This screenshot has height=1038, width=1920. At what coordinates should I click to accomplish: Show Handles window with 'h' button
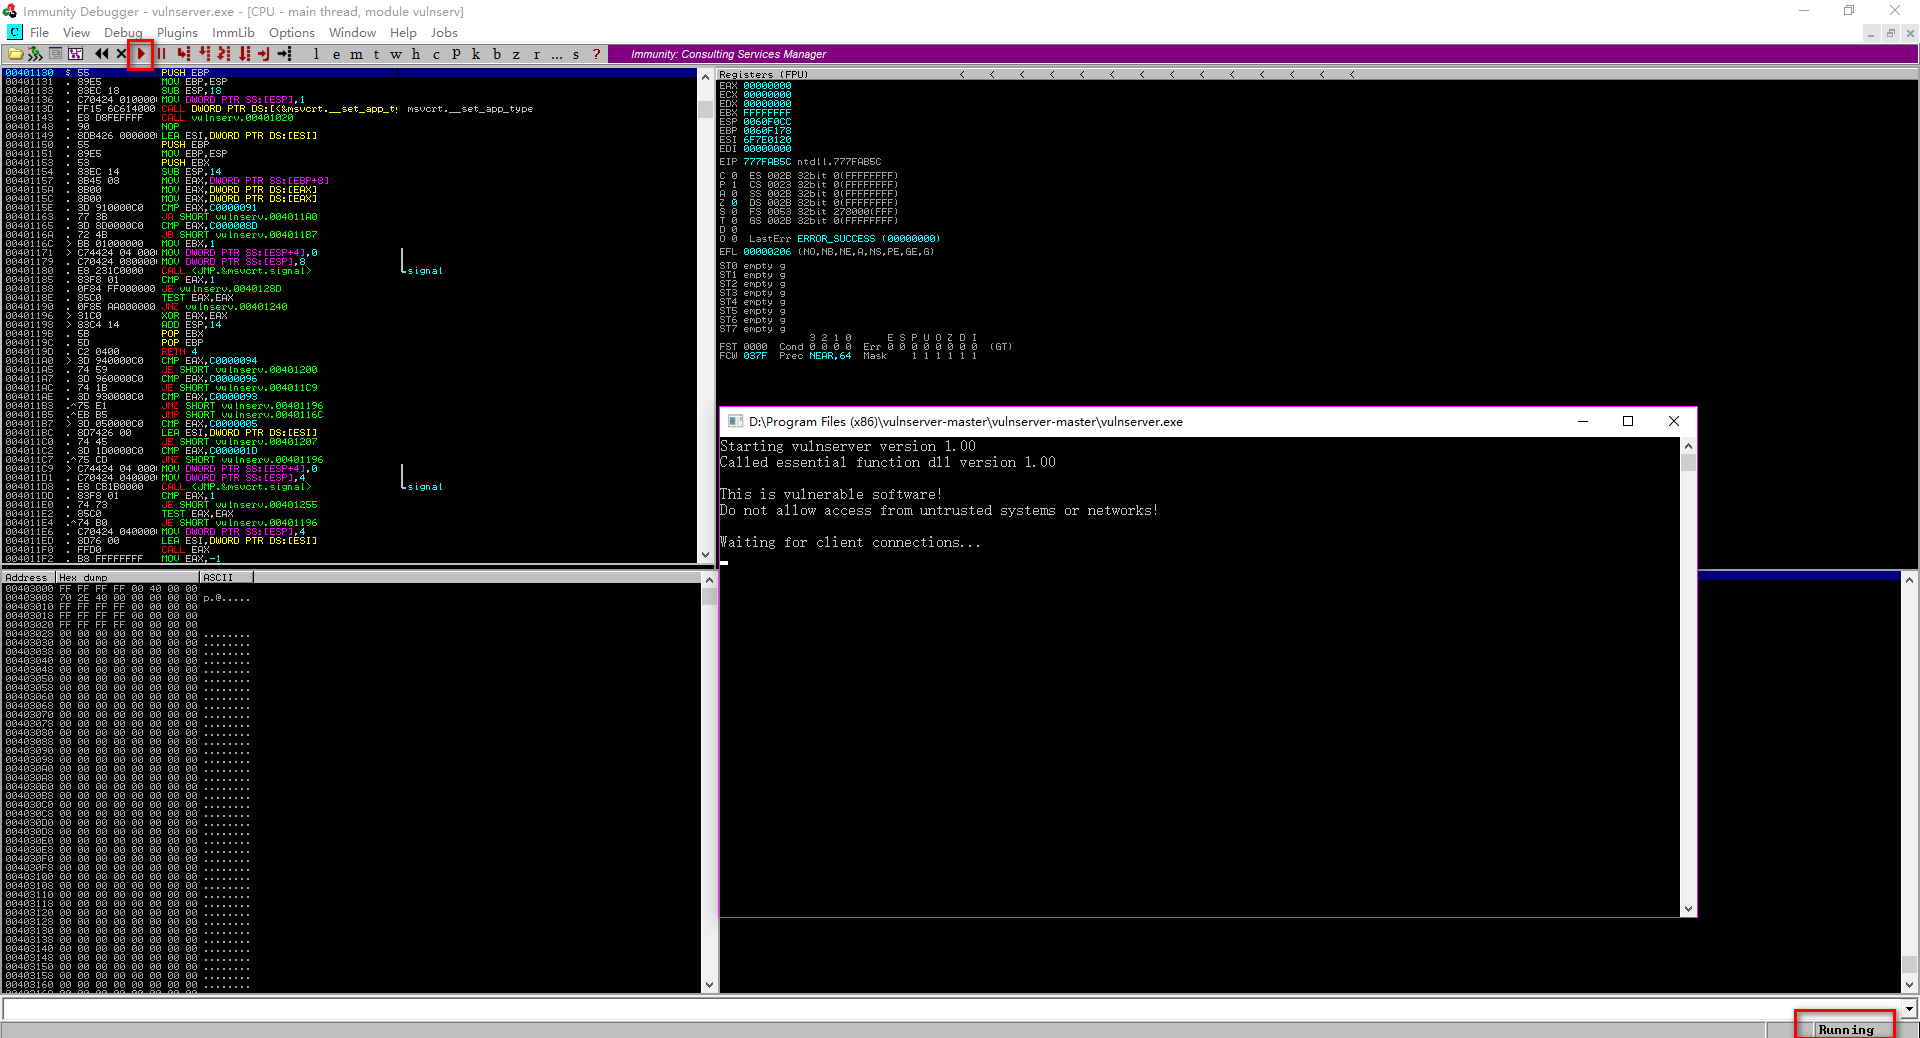coord(416,54)
